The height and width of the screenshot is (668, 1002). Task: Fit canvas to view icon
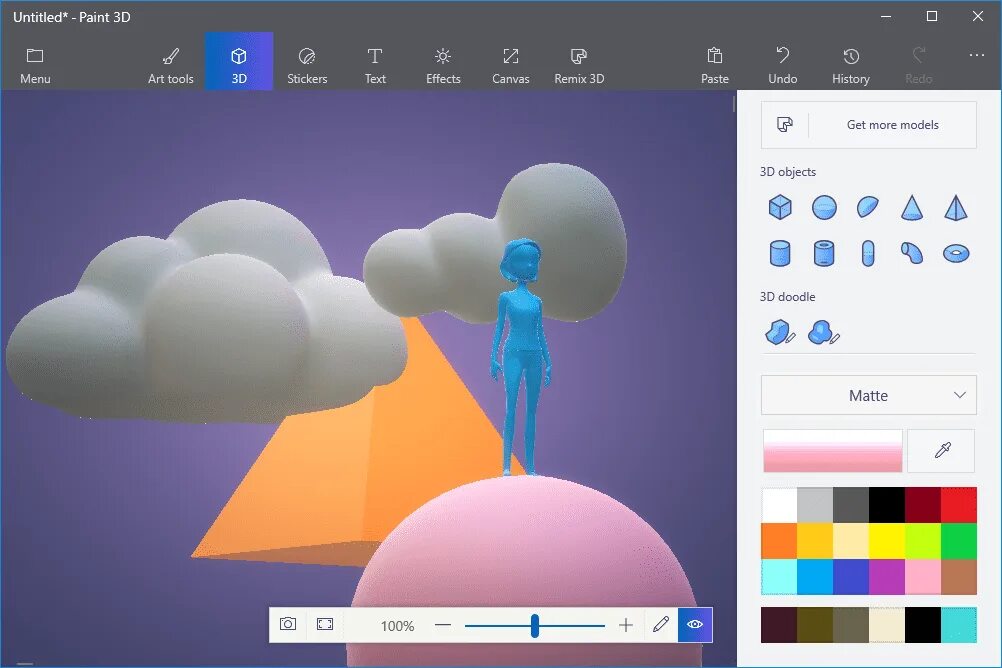[x=325, y=625]
